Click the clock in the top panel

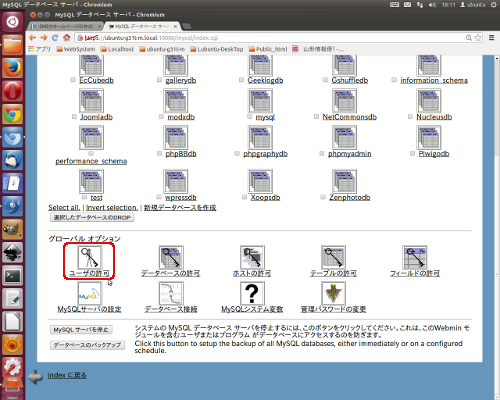(448, 5)
